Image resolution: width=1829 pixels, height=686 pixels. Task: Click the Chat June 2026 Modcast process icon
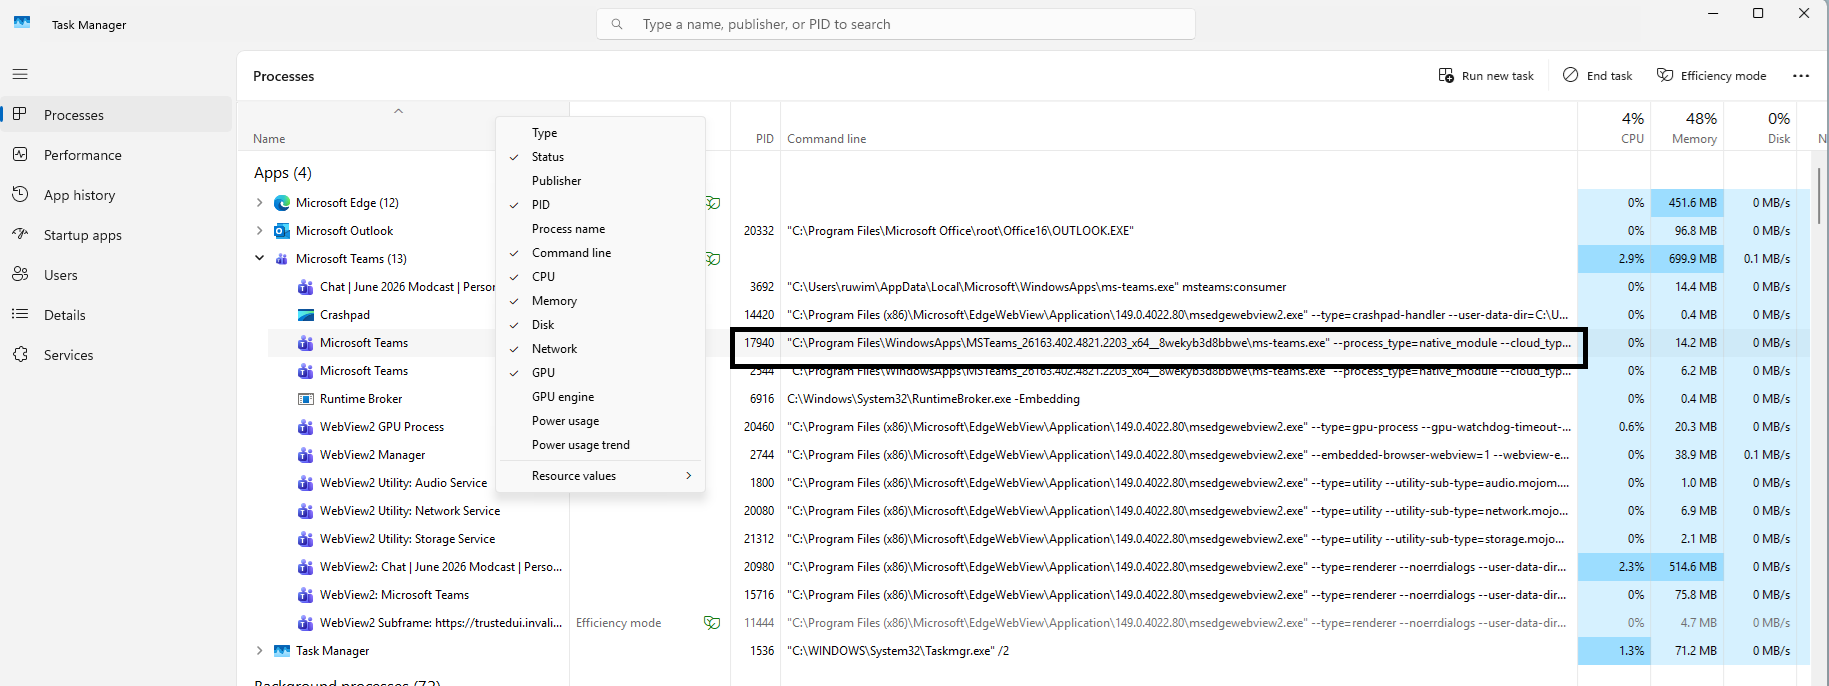click(x=306, y=287)
